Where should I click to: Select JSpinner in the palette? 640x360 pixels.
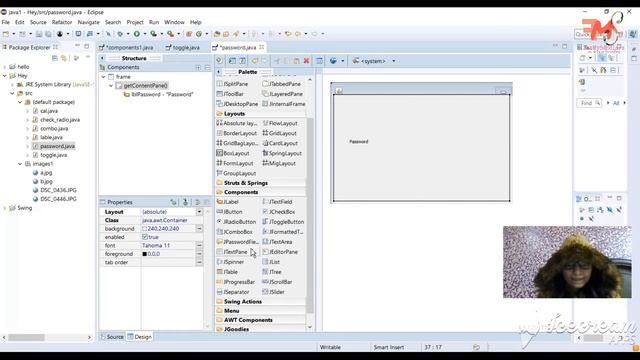(230, 262)
